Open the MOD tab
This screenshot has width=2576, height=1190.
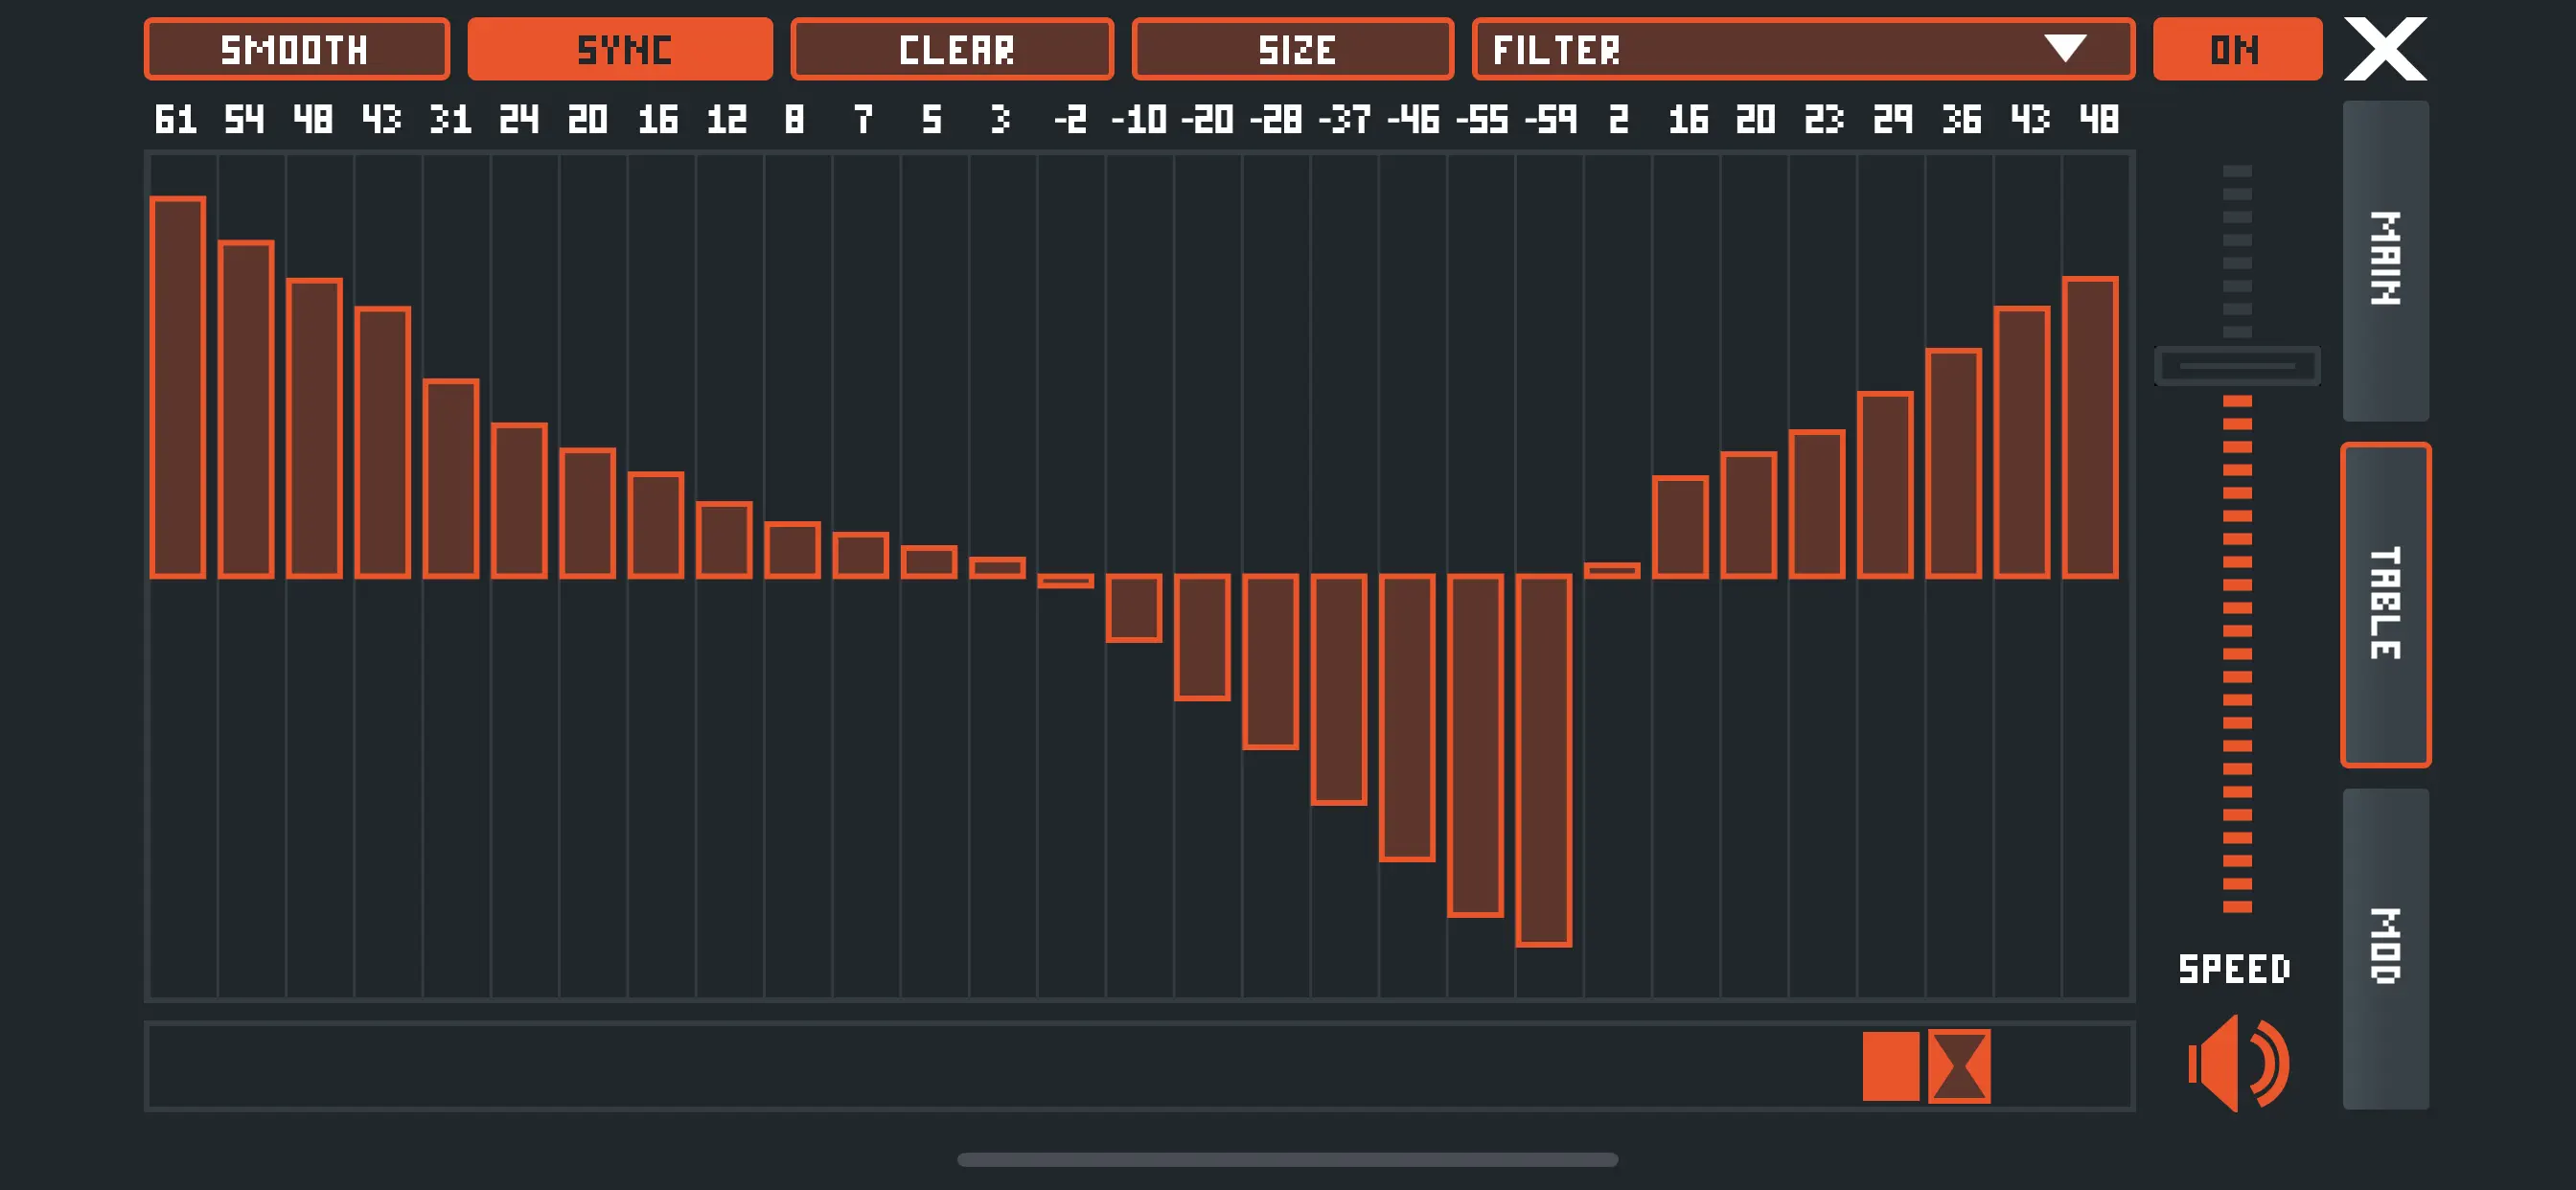2385,948
